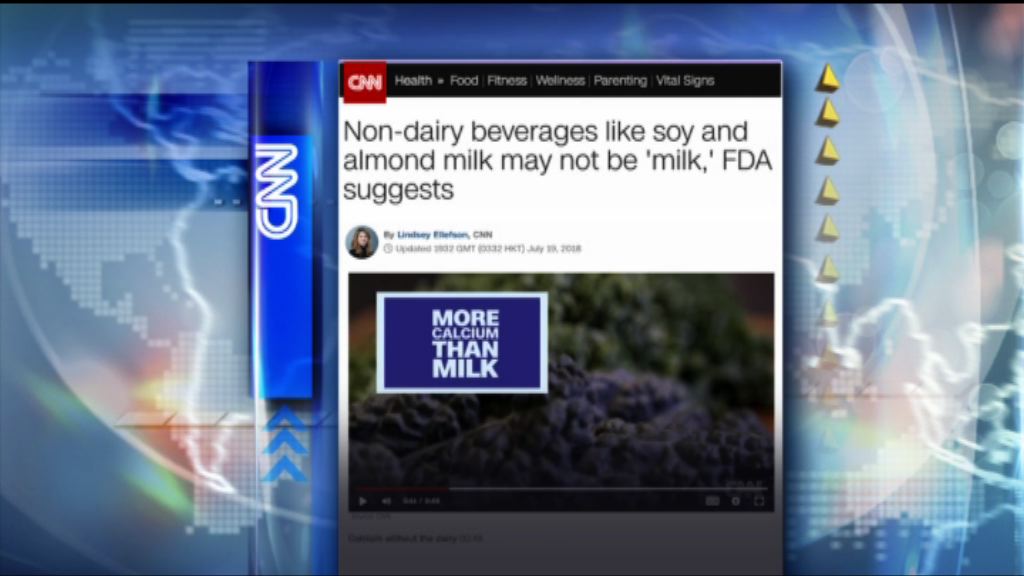Click the video progress bar
Image resolution: width=1024 pixels, height=576 pixels.
(561, 488)
